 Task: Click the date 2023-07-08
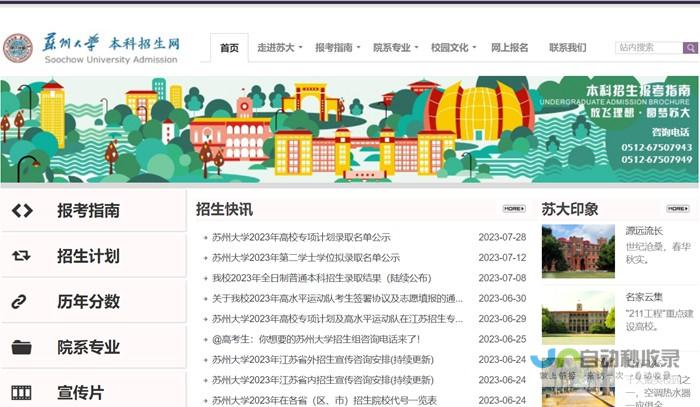(502, 278)
